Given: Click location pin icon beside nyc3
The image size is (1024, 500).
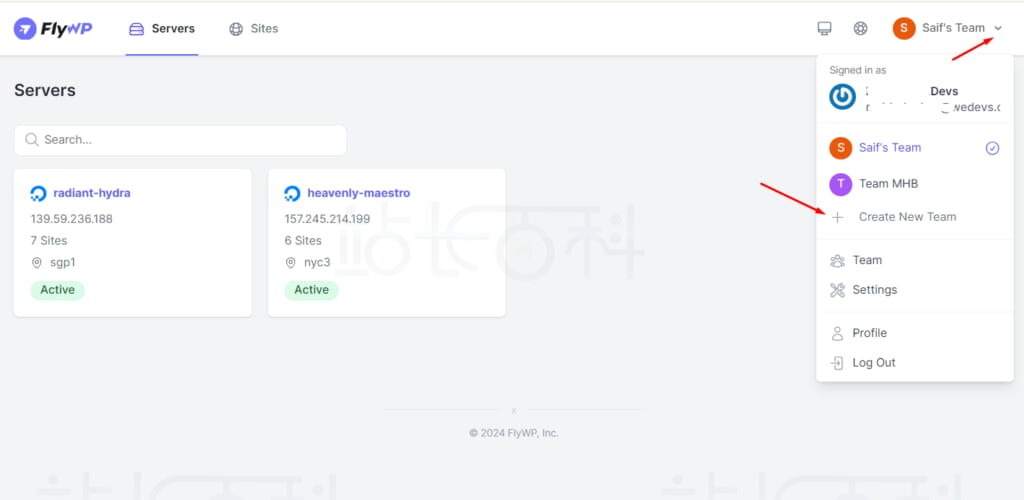Looking at the screenshot, I should pyautogui.click(x=290, y=262).
